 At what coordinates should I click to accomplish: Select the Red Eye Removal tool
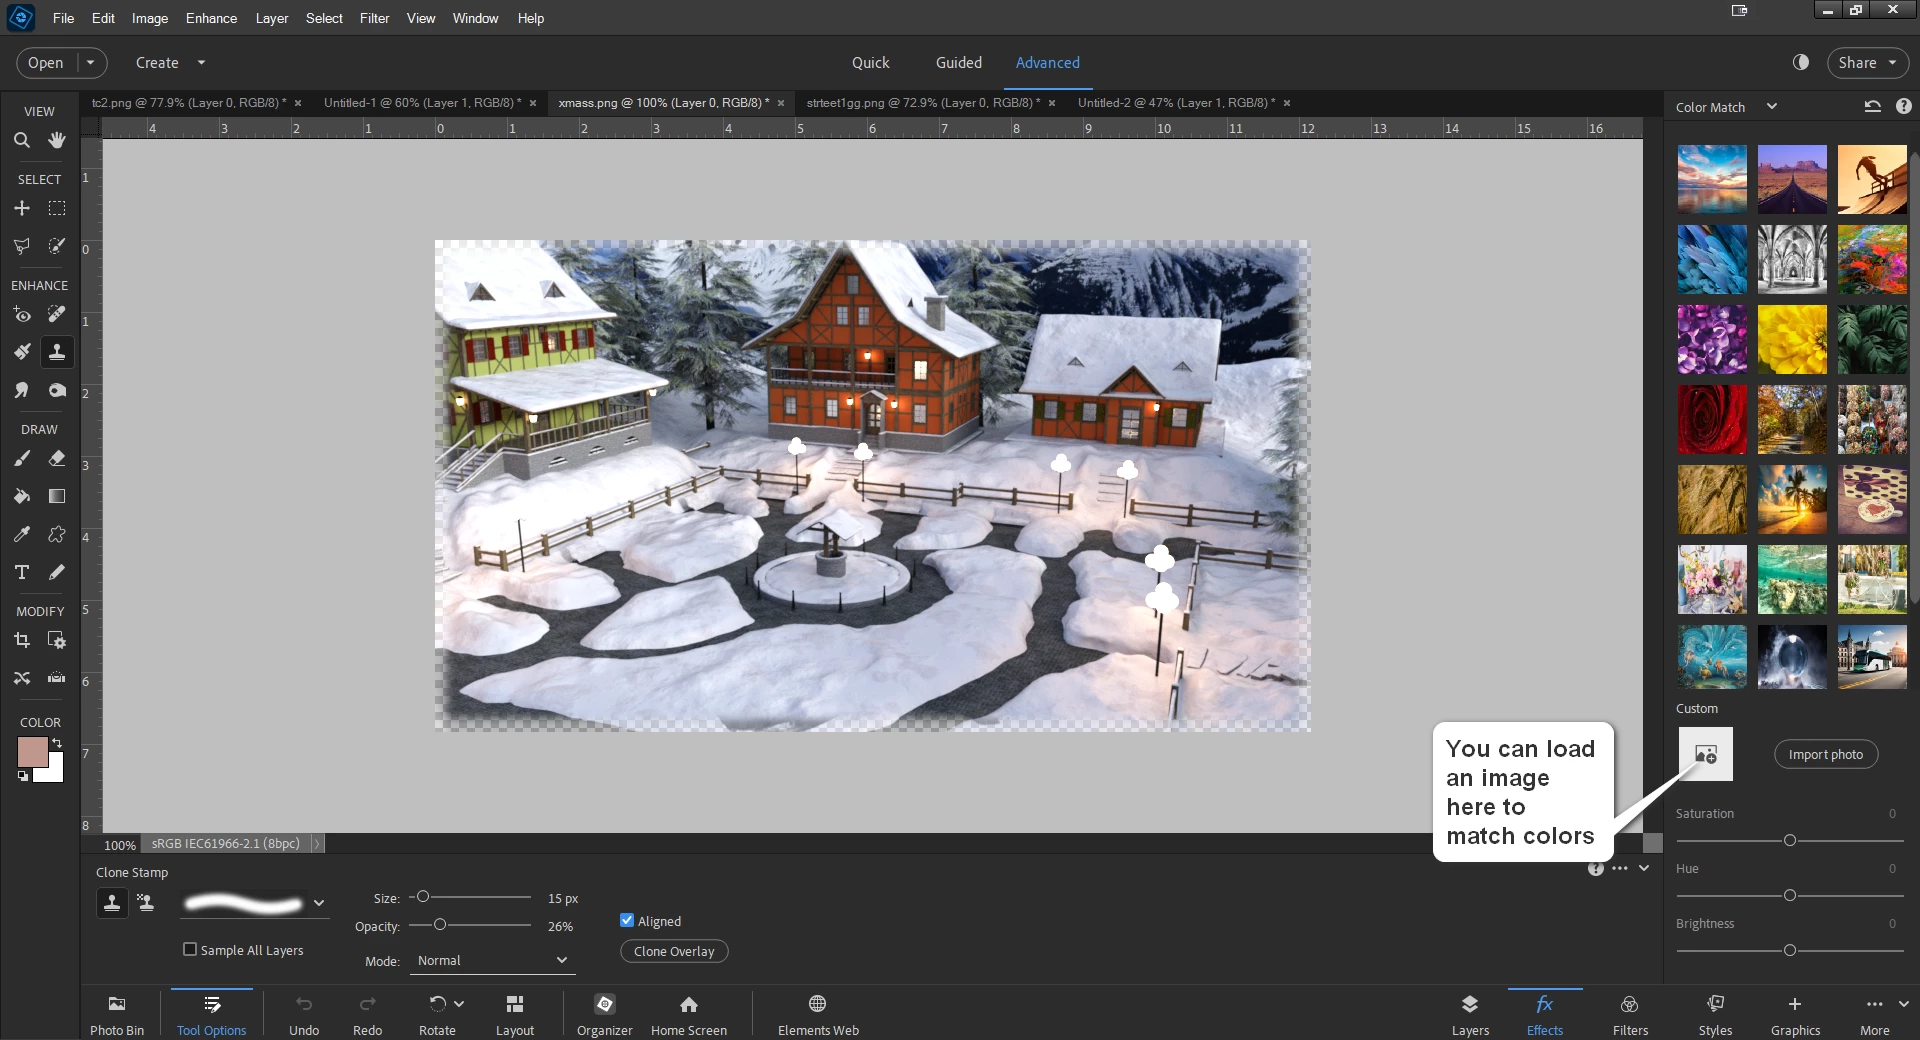point(21,314)
